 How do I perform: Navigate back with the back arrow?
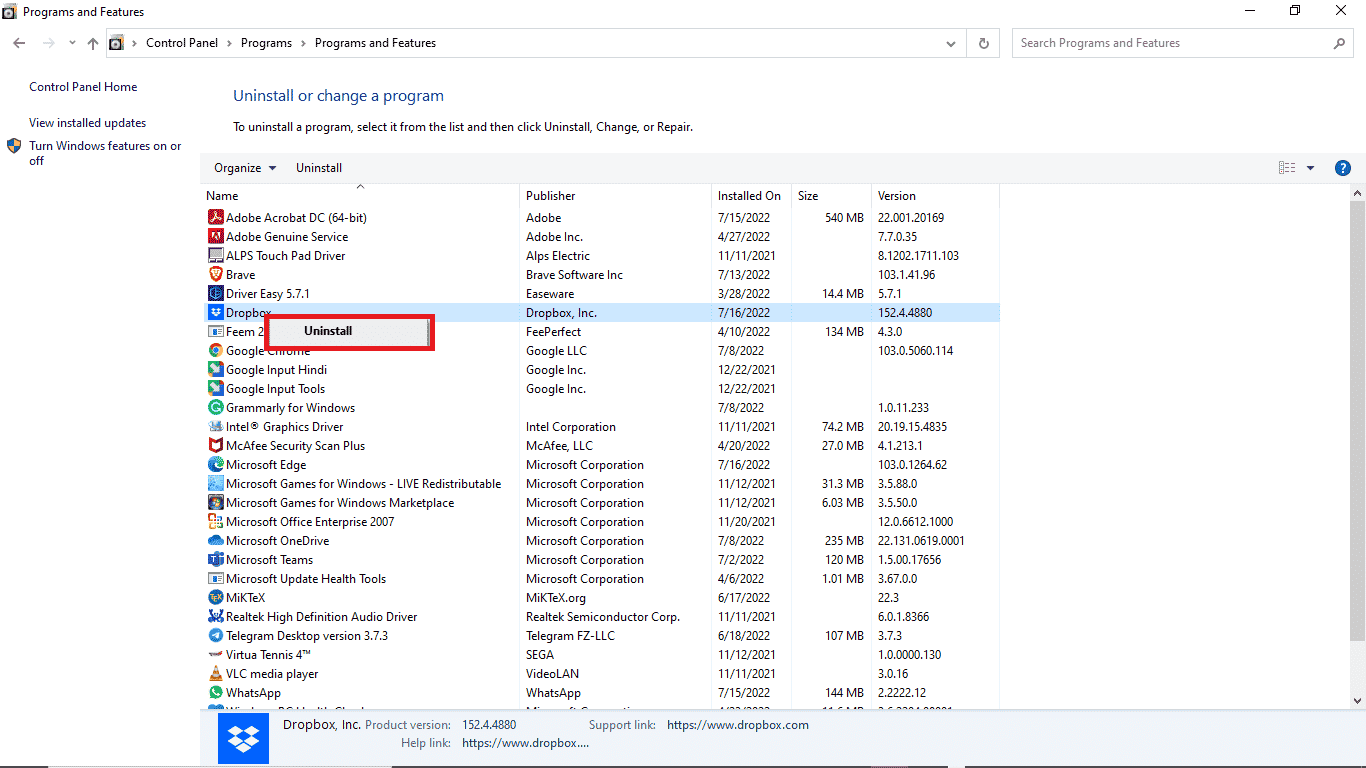point(19,43)
